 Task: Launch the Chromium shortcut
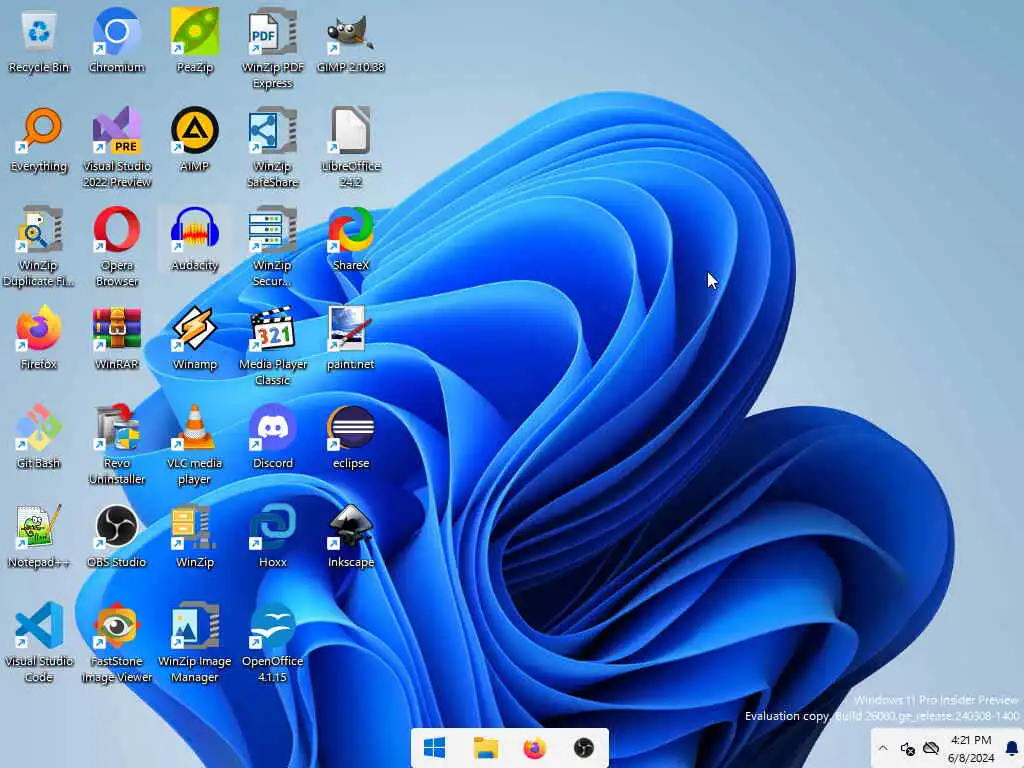pos(116,40)
